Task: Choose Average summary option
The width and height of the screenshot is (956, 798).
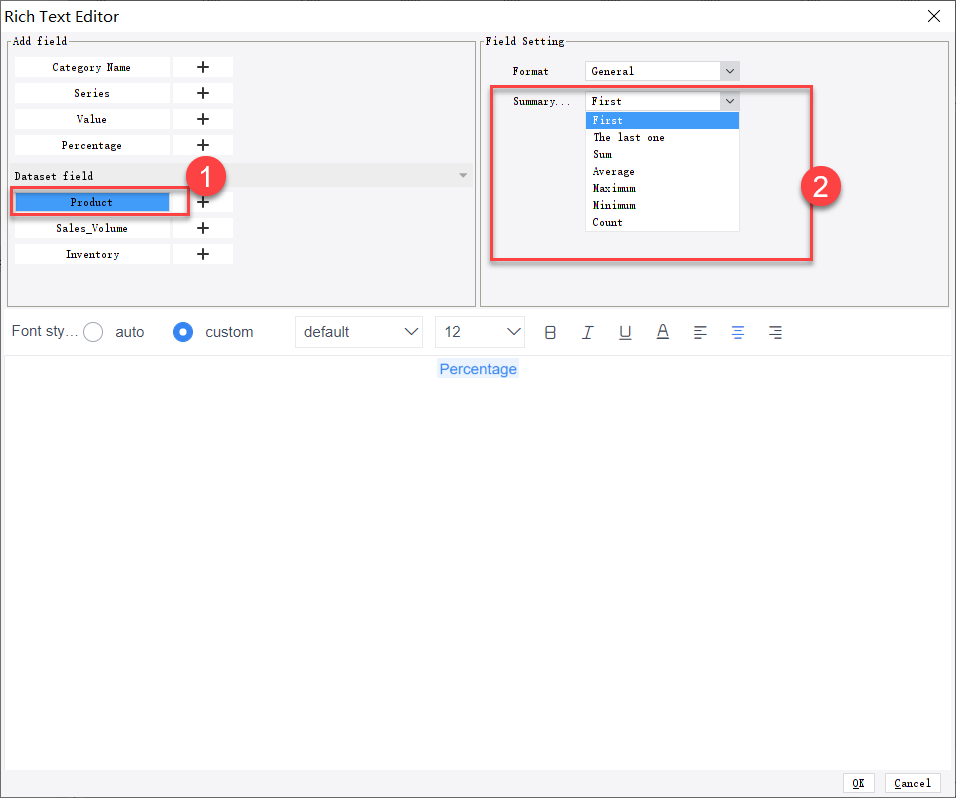Action: pos(662,172)
